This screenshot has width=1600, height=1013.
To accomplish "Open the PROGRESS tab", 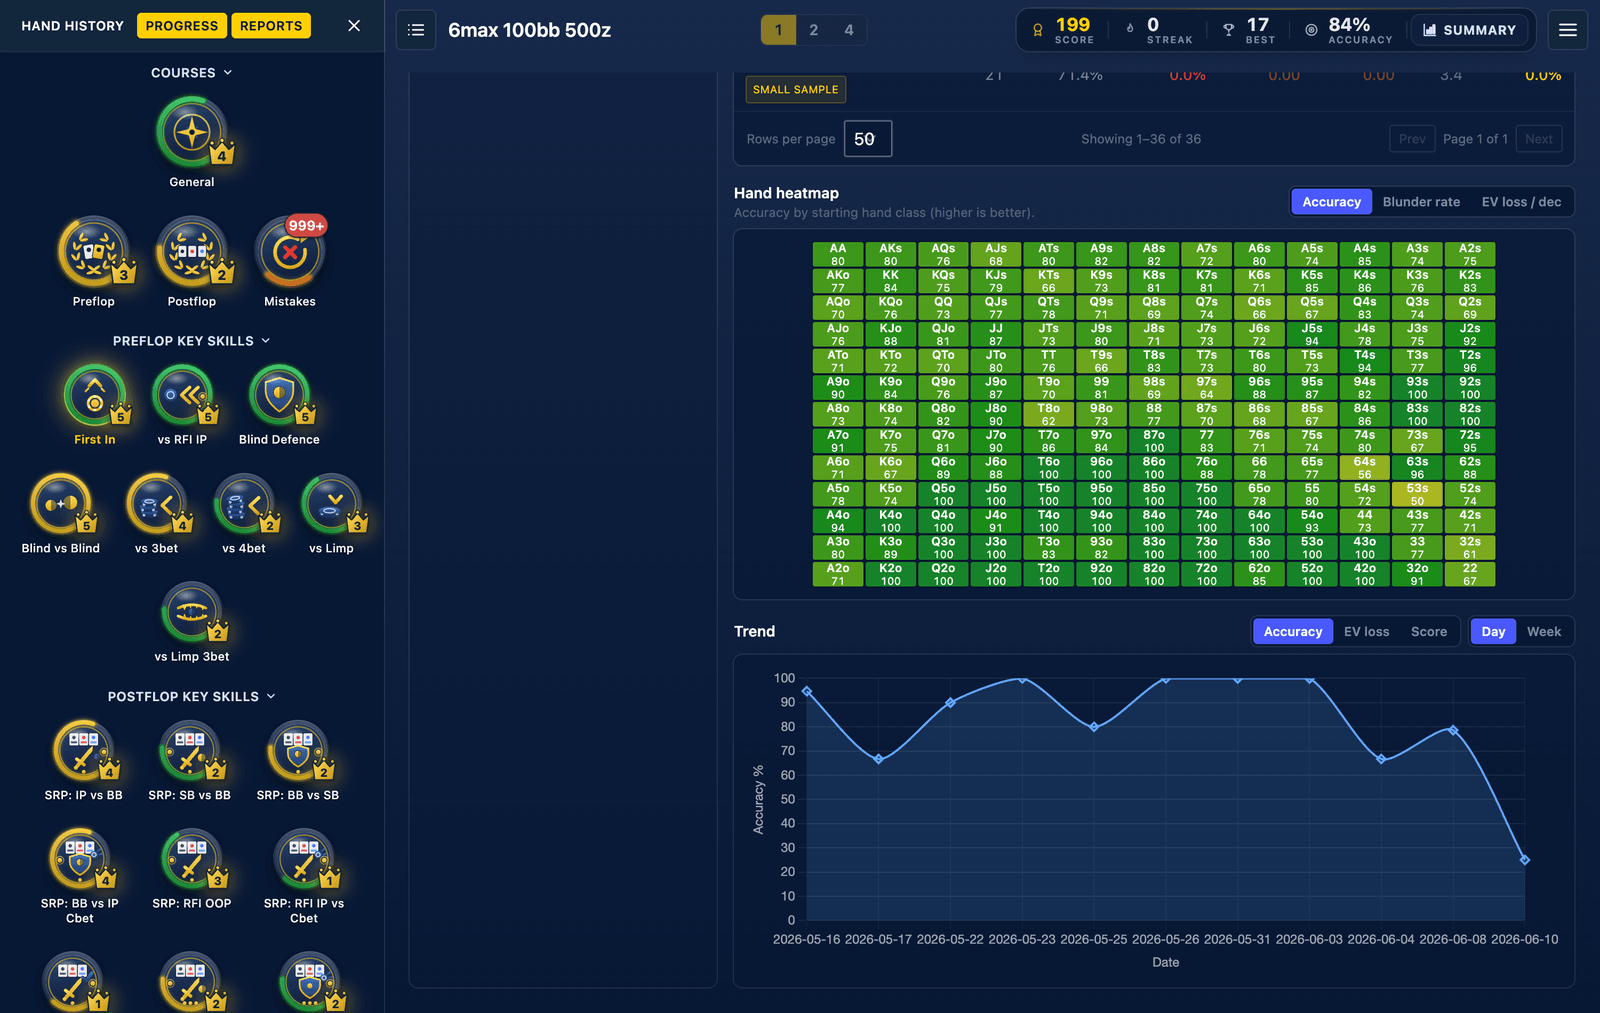I will 182,26.
